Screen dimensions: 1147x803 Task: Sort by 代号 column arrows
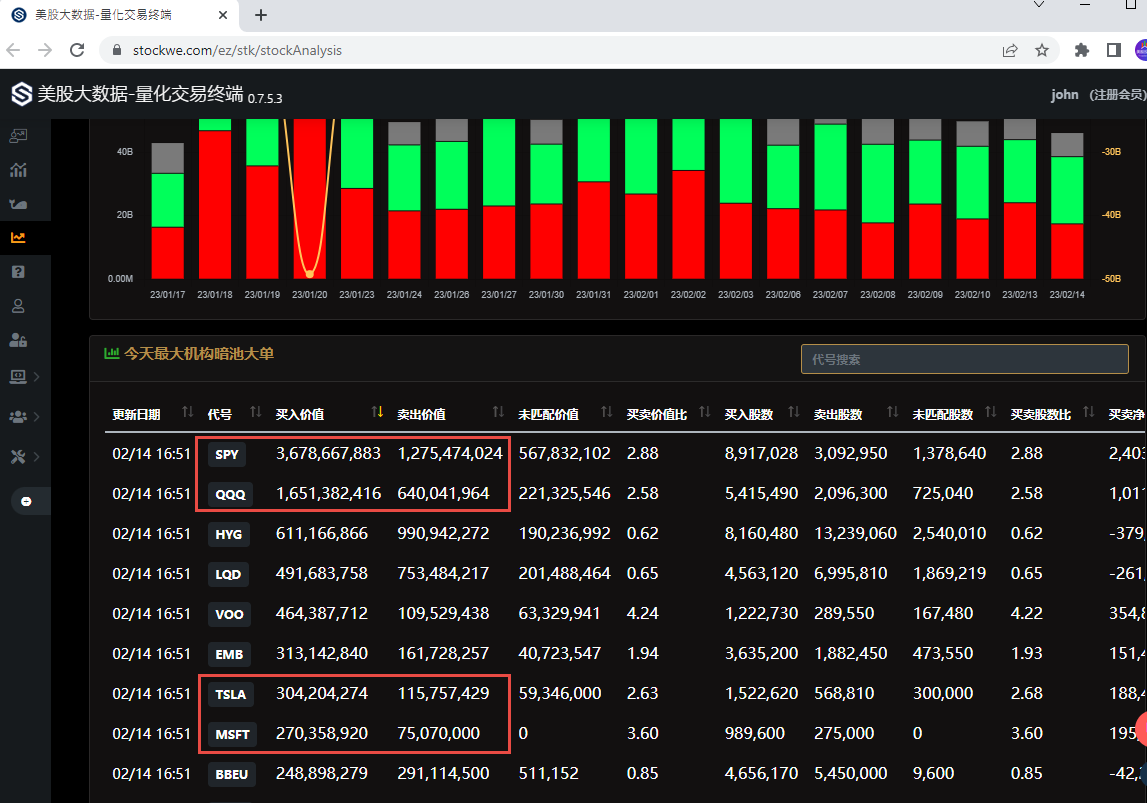click(x=255, y=412)
